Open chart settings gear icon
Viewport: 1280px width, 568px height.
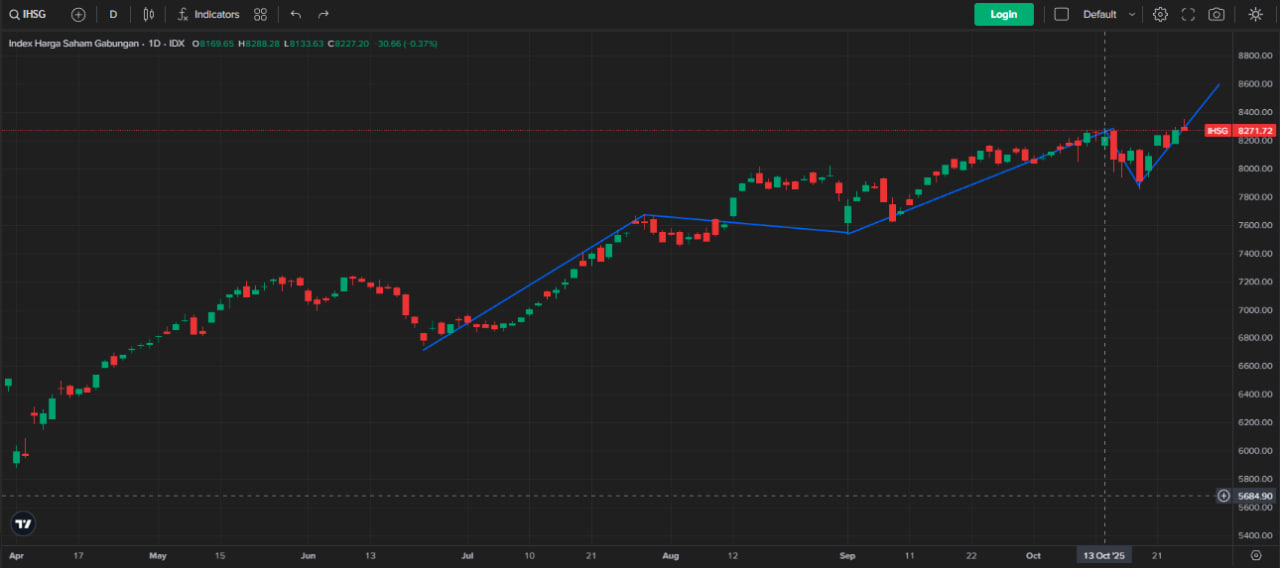pos(1160,14)
